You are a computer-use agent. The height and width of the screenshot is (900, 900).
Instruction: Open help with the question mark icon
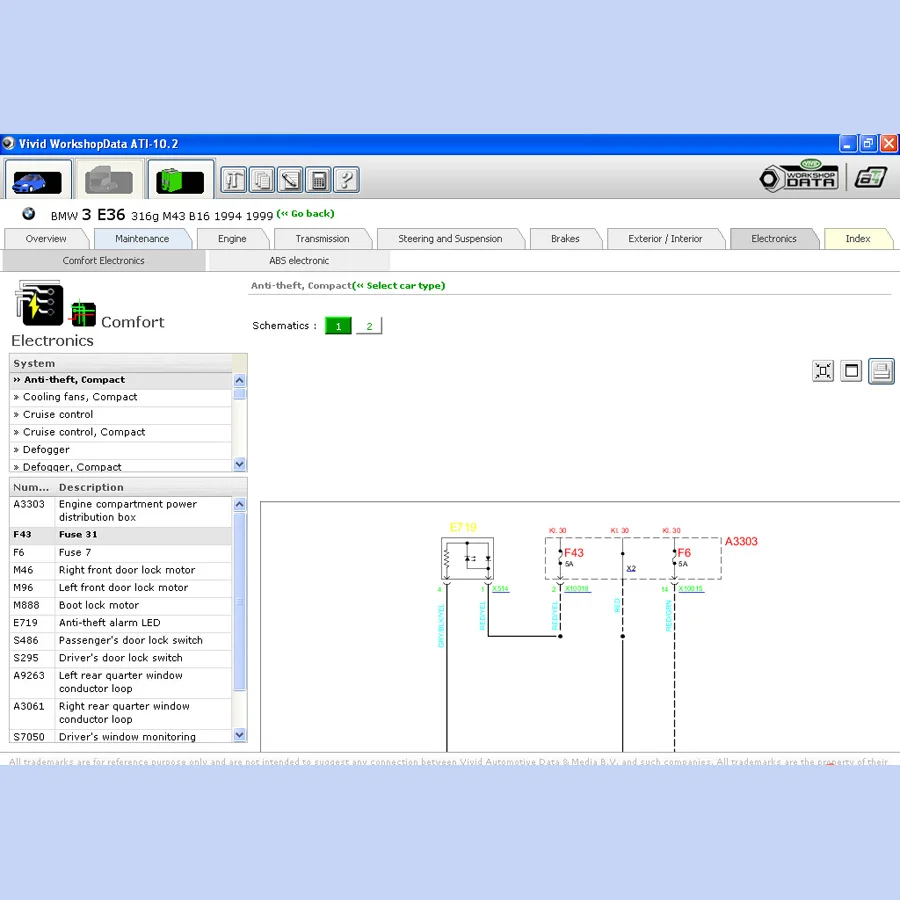[x=346, y=180]
